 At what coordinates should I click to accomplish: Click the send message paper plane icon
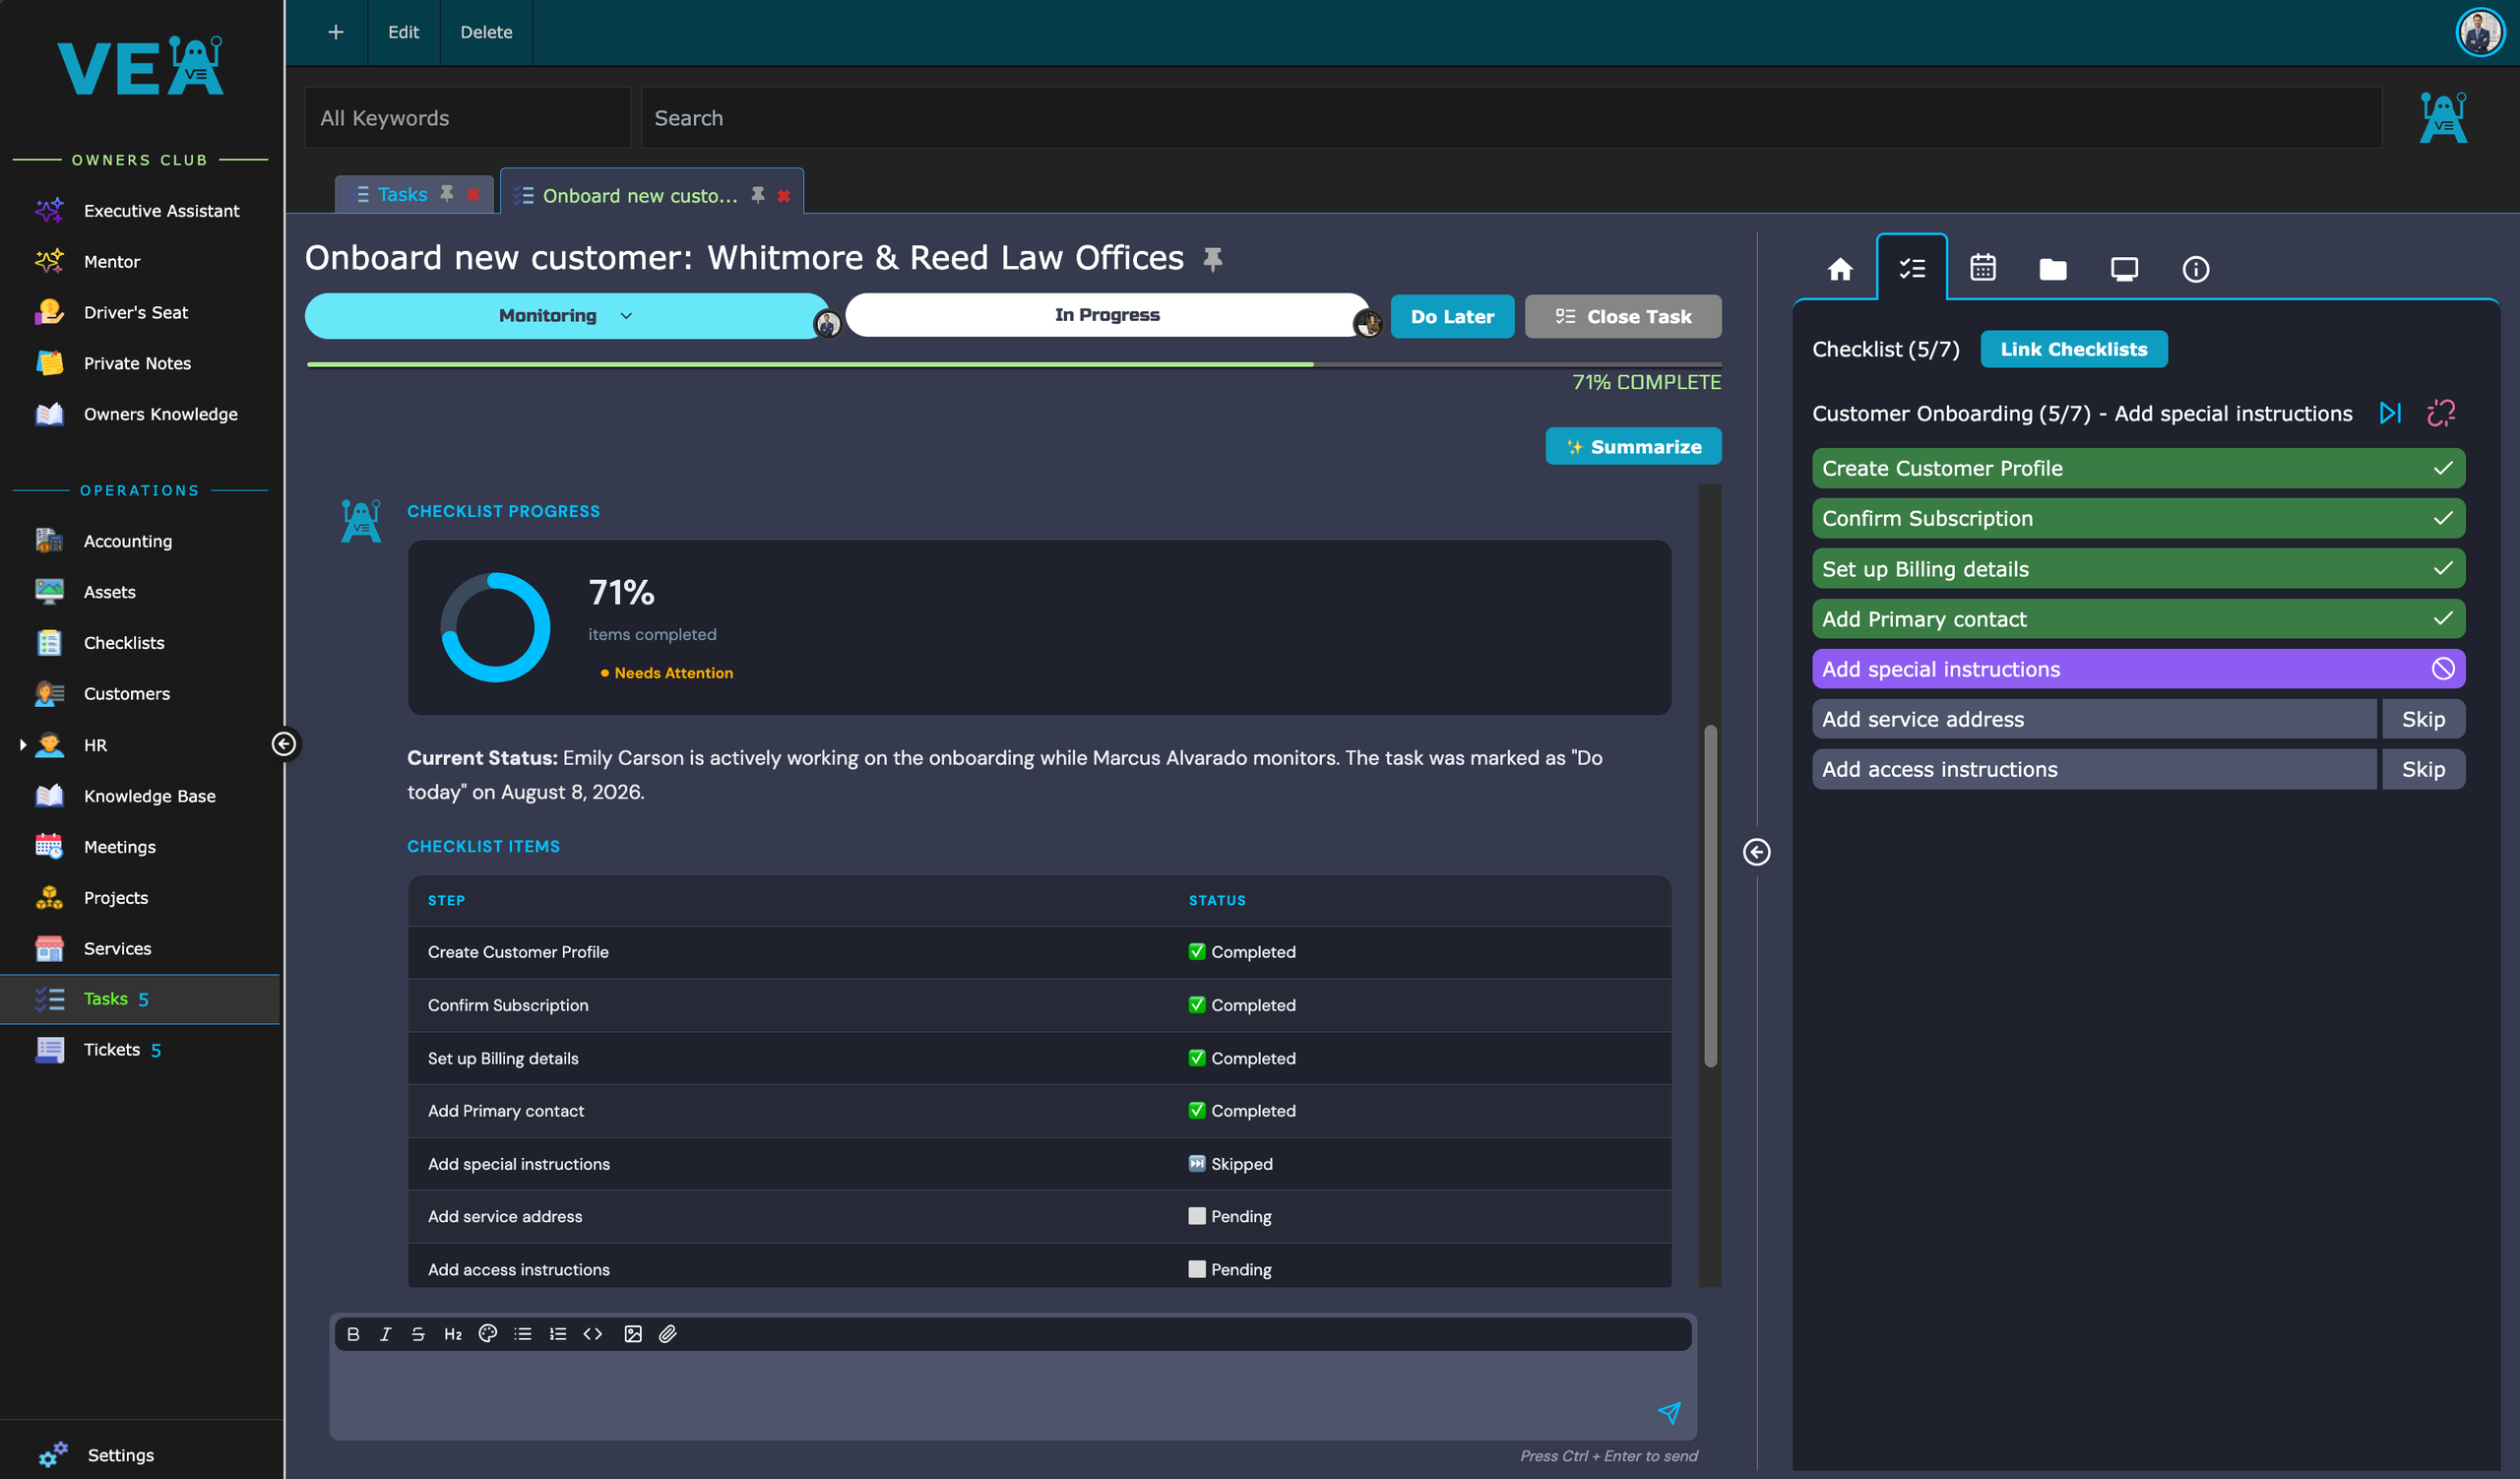click(x=1669, y=1412)
